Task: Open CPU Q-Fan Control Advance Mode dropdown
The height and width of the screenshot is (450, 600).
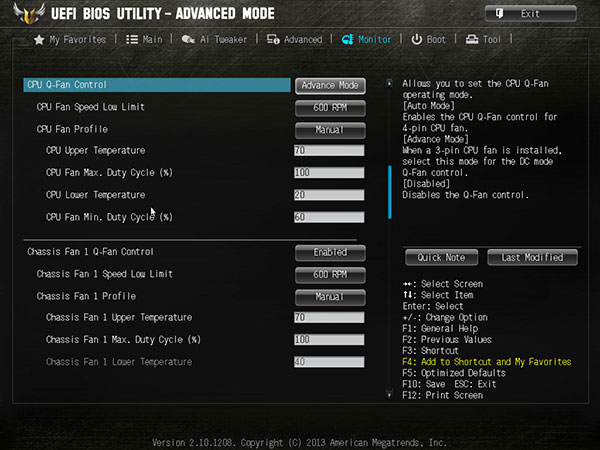Action: [x=330, y=85]
